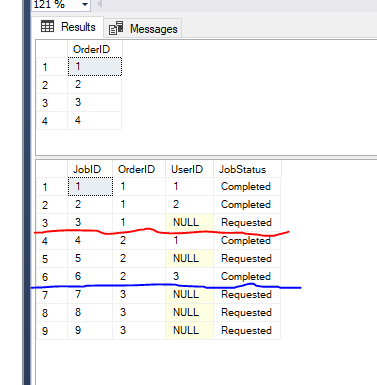The height and width of the screenshot is (385, 377).
Task: Select the OrderID cell 4 in the top grid
Action: tap(95, 120)
